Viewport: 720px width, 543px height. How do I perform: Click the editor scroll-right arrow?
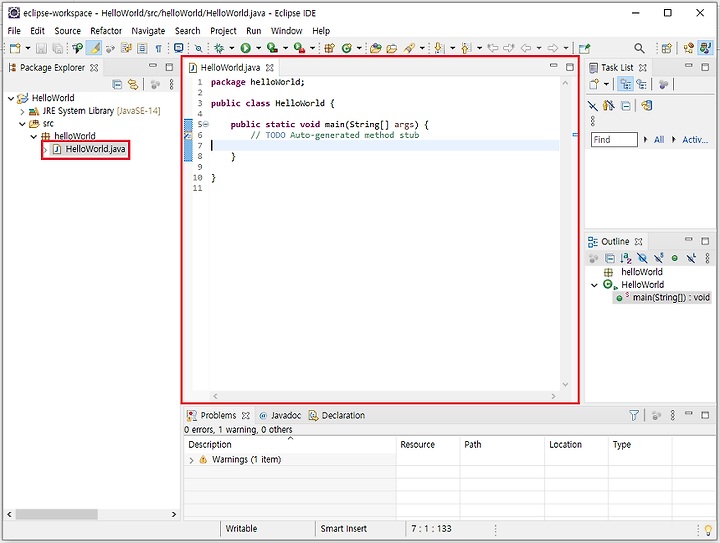pos(553,396)
